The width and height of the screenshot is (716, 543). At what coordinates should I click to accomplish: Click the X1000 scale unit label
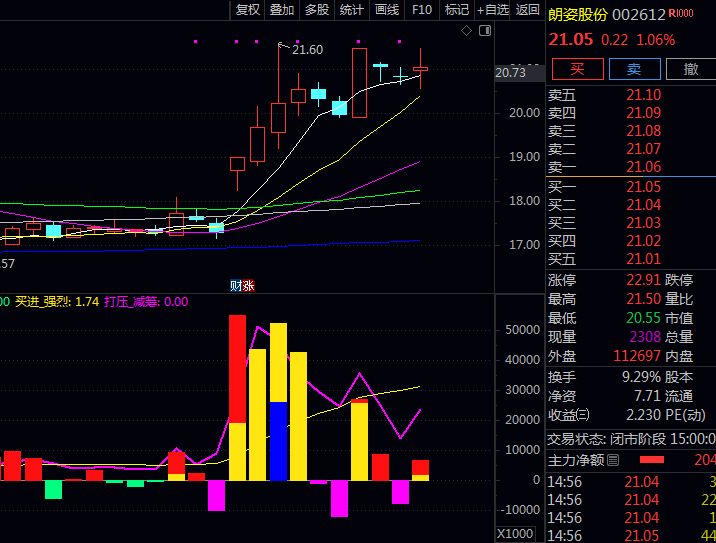pyautogui.click(x=518, y=534)
